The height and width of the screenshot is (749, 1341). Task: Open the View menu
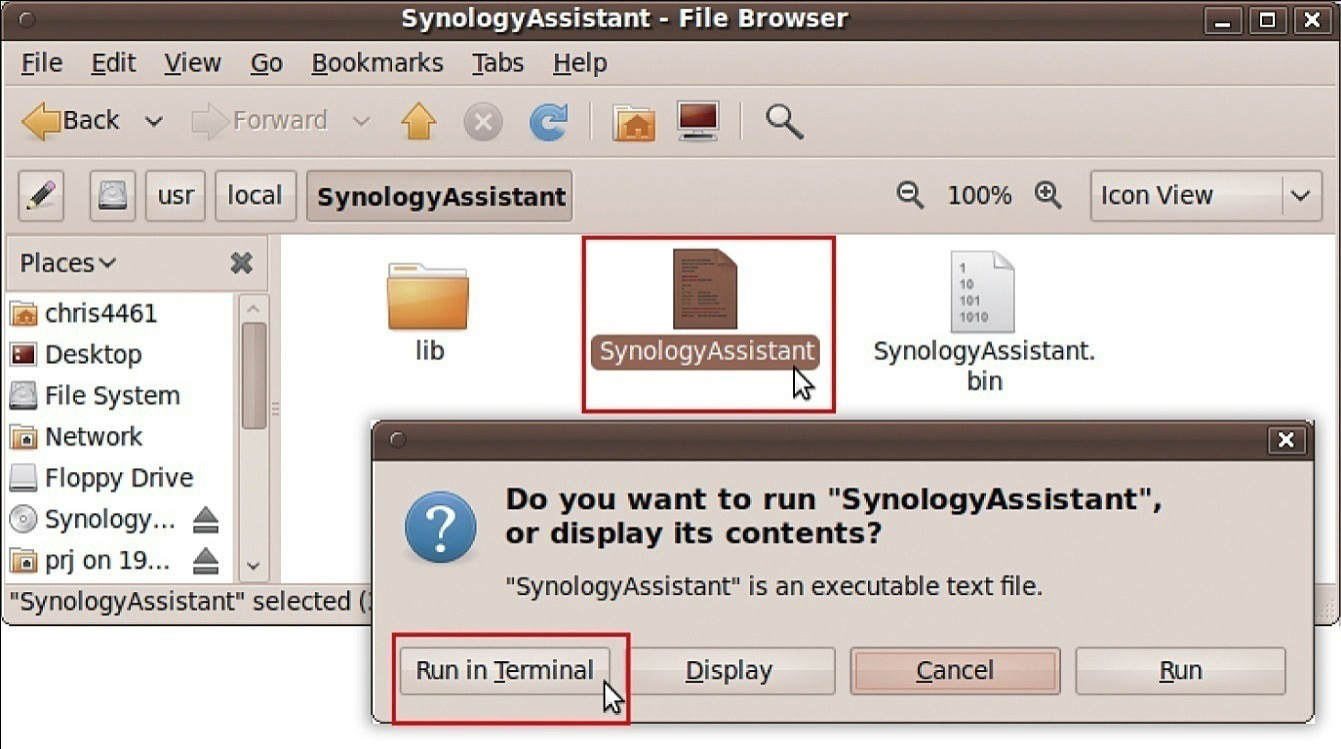click(192, 63)
